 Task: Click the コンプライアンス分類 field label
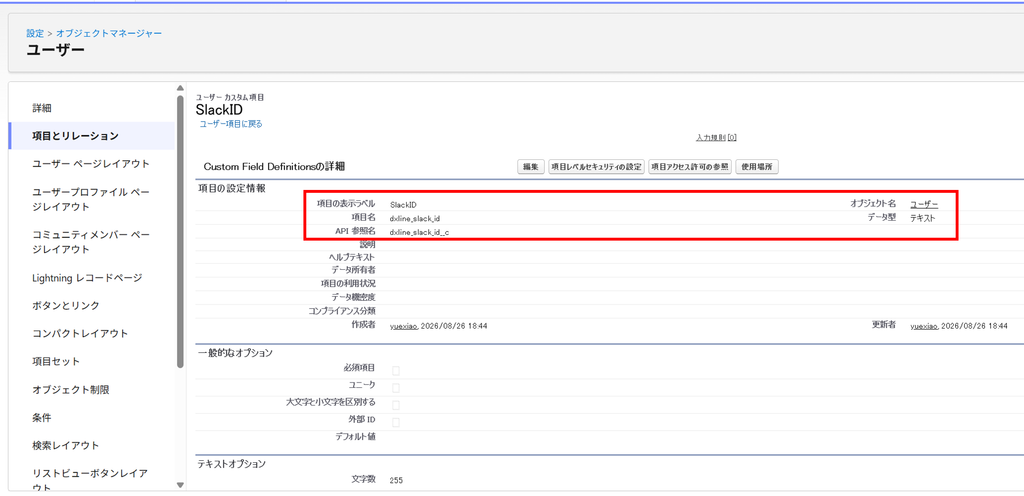342,311
